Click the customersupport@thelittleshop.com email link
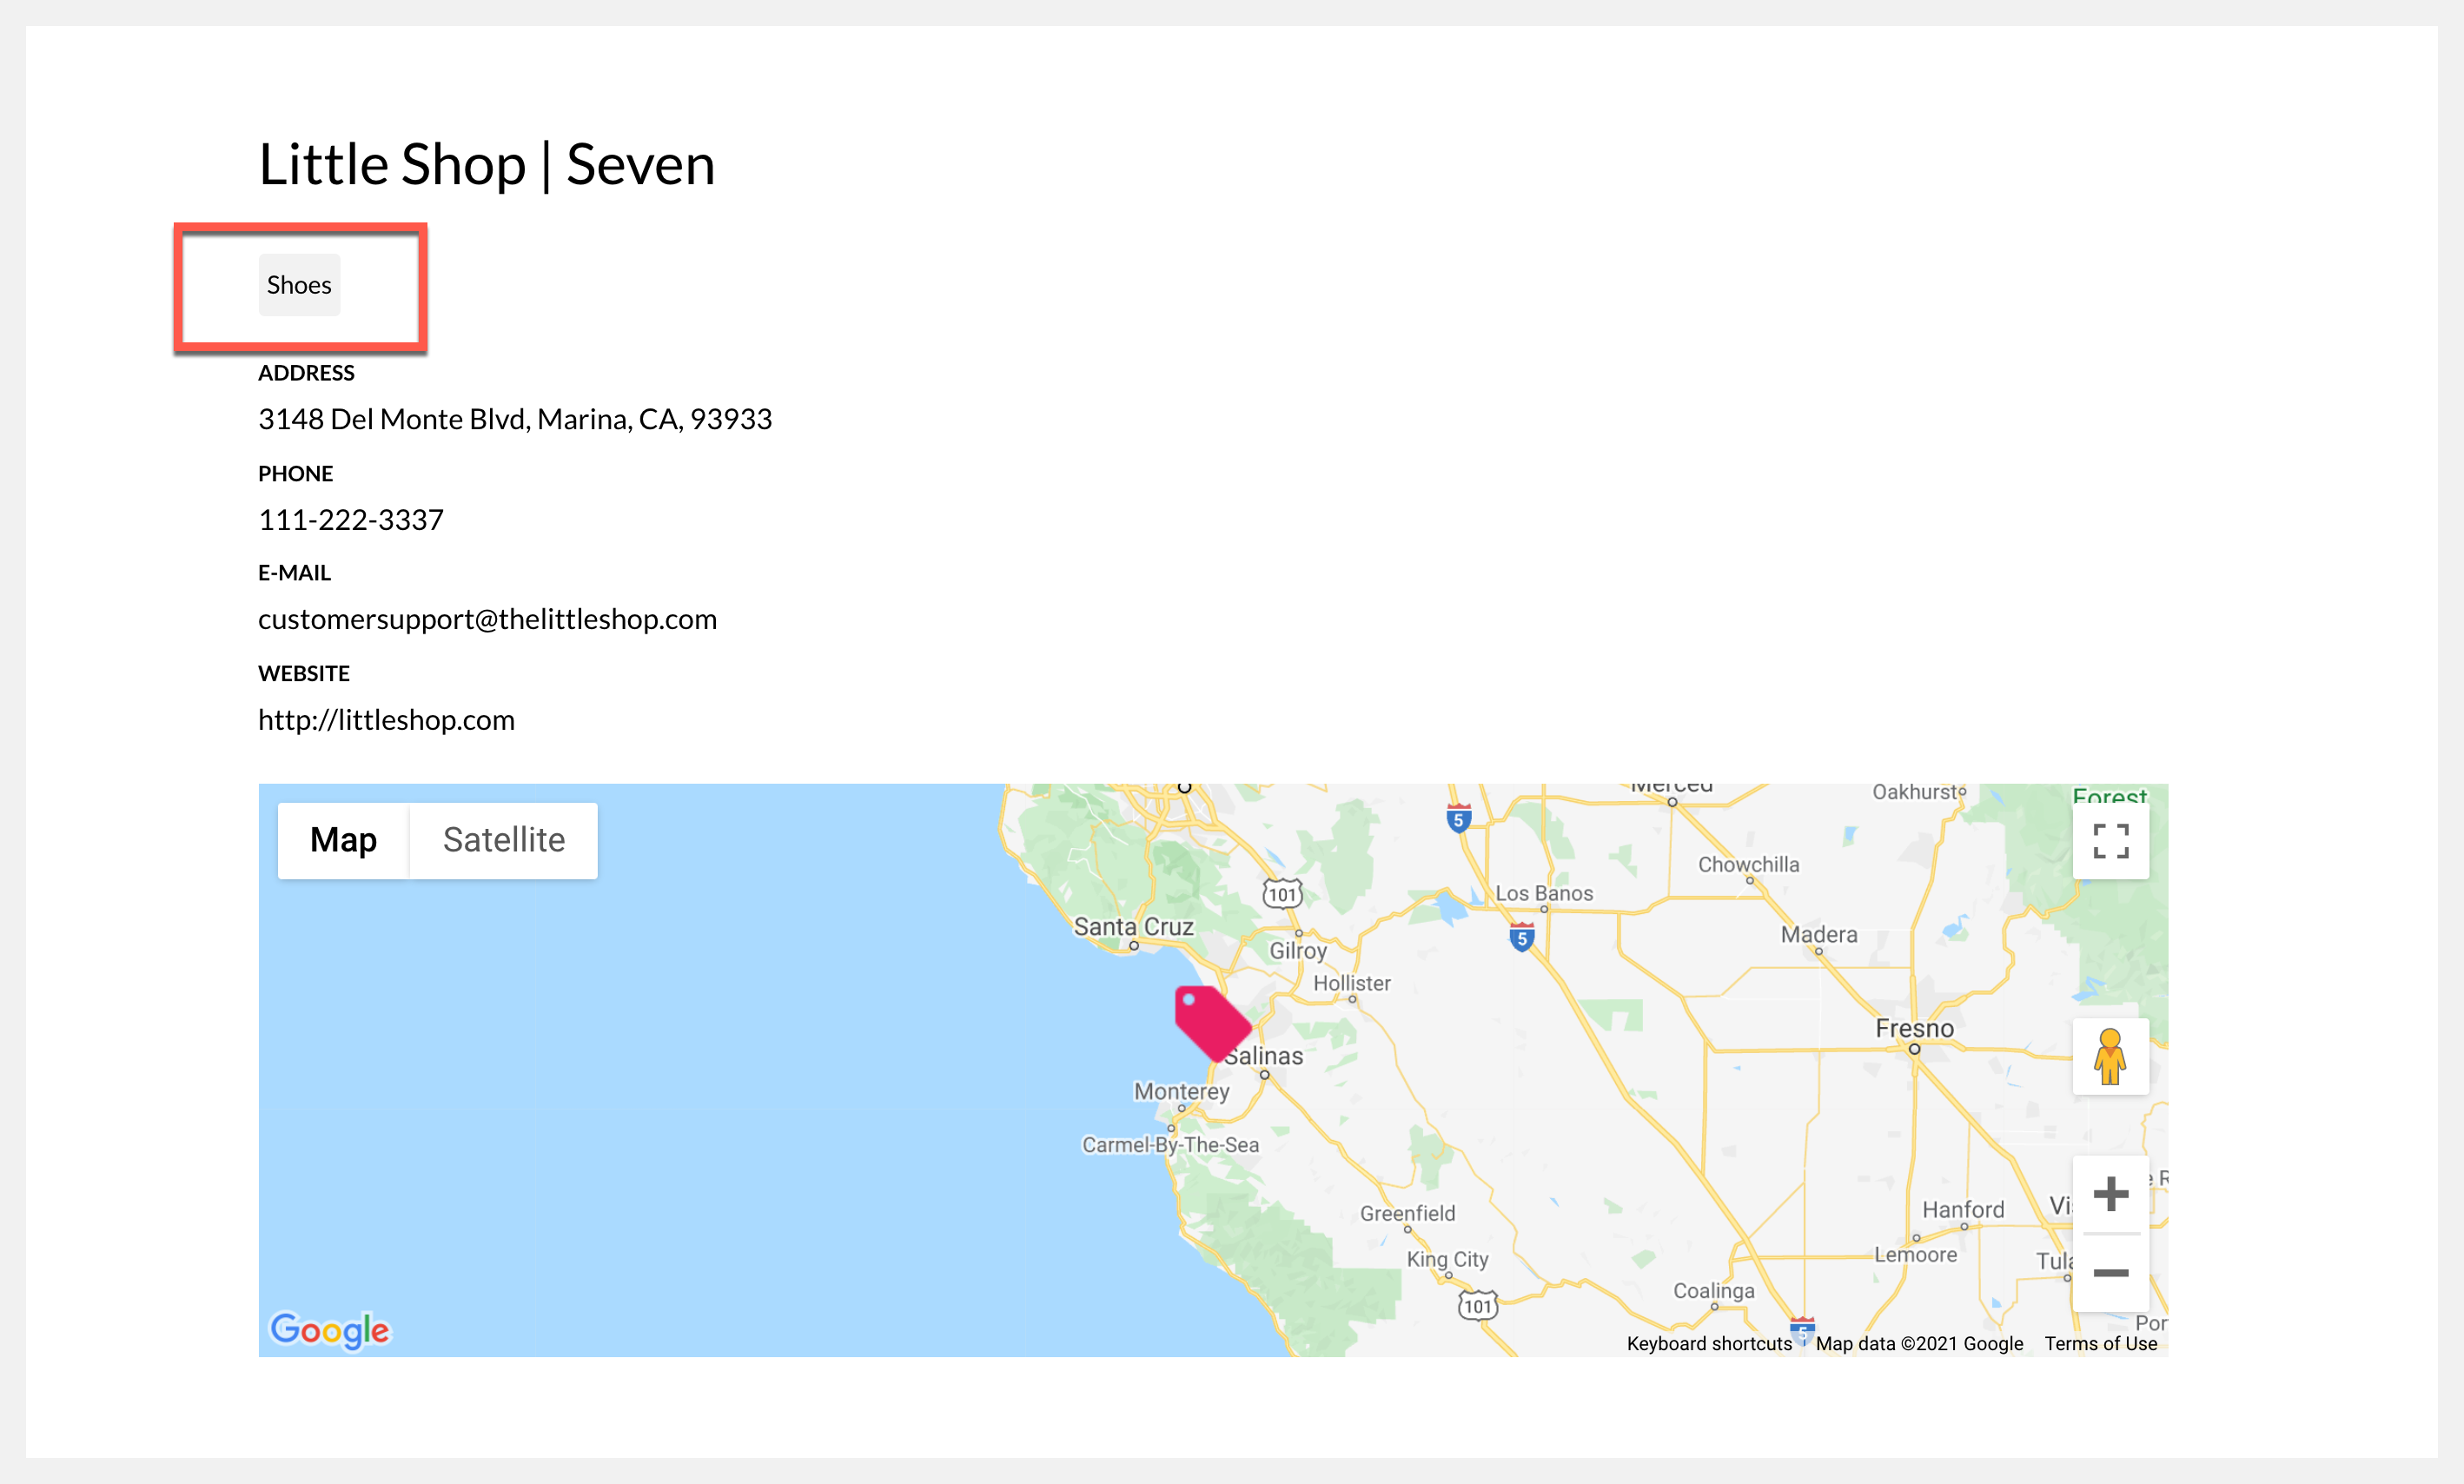 click(x=487, y=619)
